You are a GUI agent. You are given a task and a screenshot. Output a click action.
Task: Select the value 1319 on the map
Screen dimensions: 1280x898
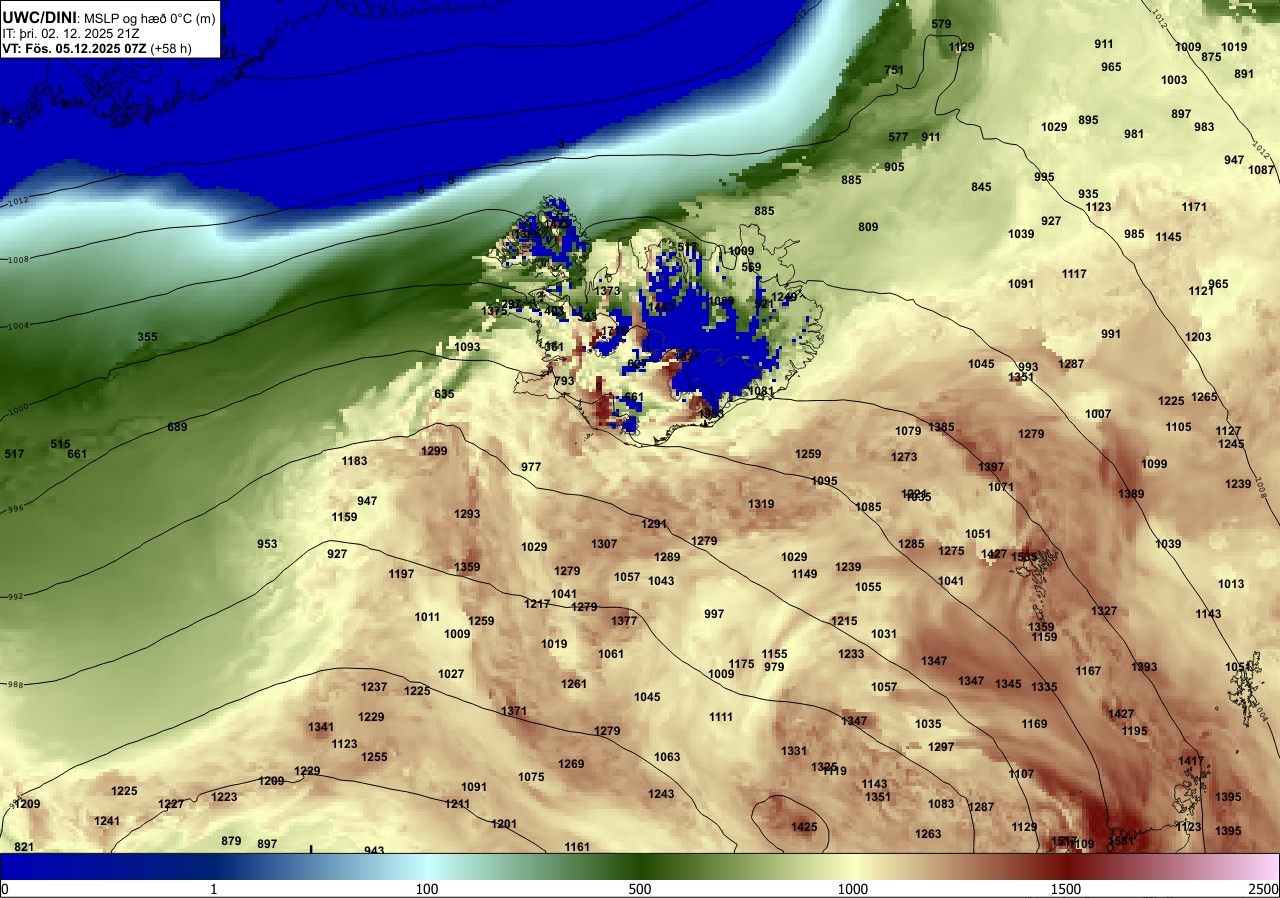point(761,504)
